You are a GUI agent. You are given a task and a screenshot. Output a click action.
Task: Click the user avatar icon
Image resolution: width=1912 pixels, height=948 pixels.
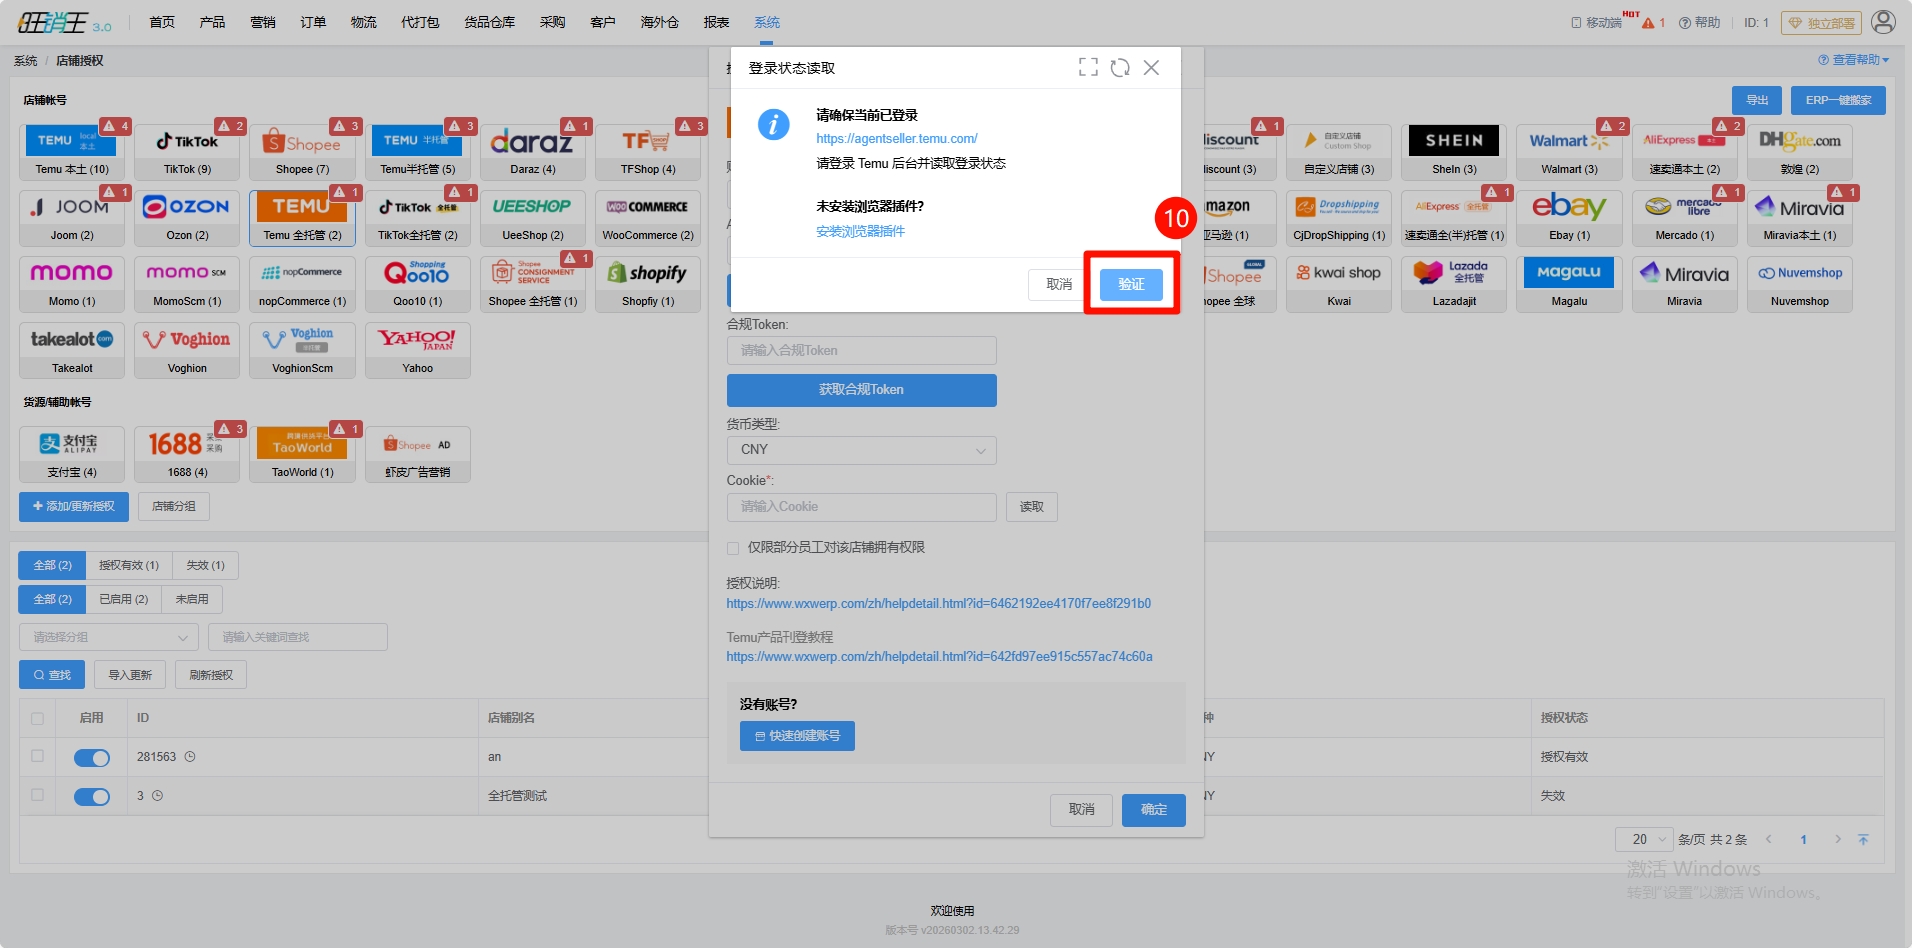point(1883,22)
